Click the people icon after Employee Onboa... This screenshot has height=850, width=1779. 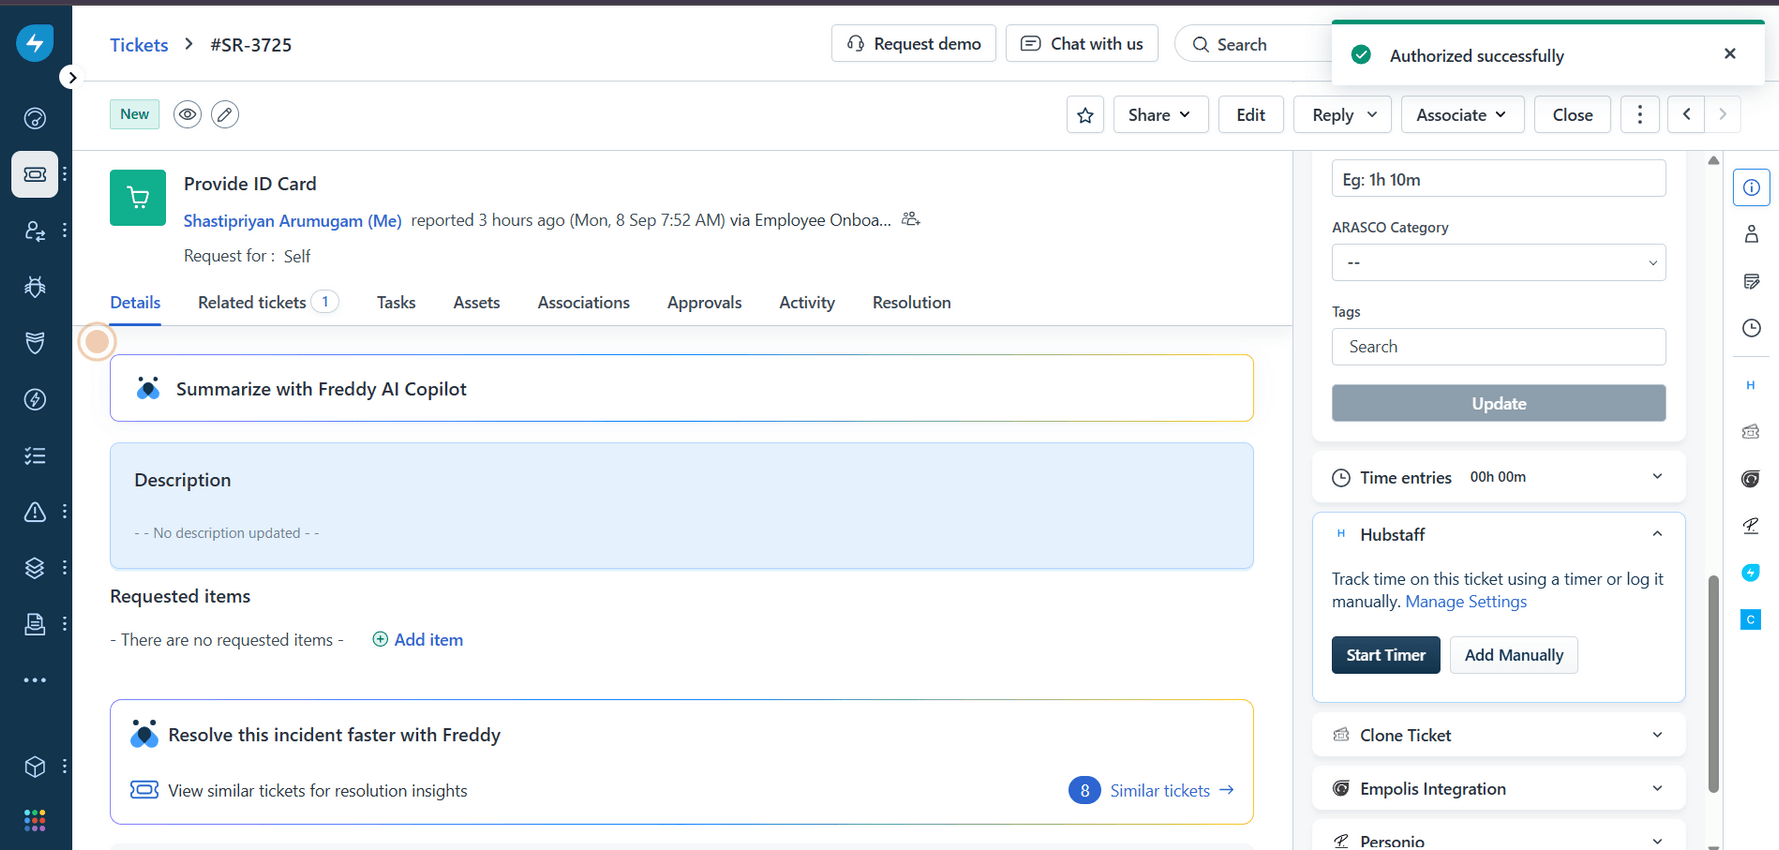(x=910, y=219)
